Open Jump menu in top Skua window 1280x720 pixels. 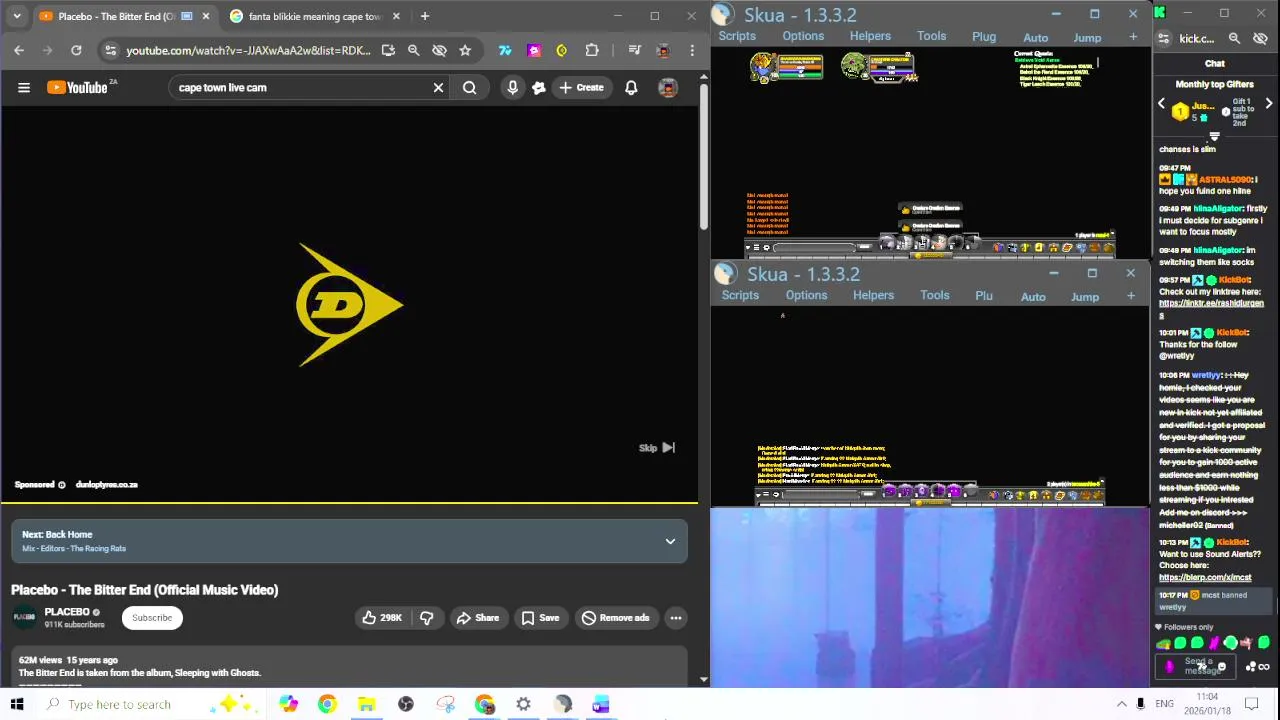(x=1087, y=38)
